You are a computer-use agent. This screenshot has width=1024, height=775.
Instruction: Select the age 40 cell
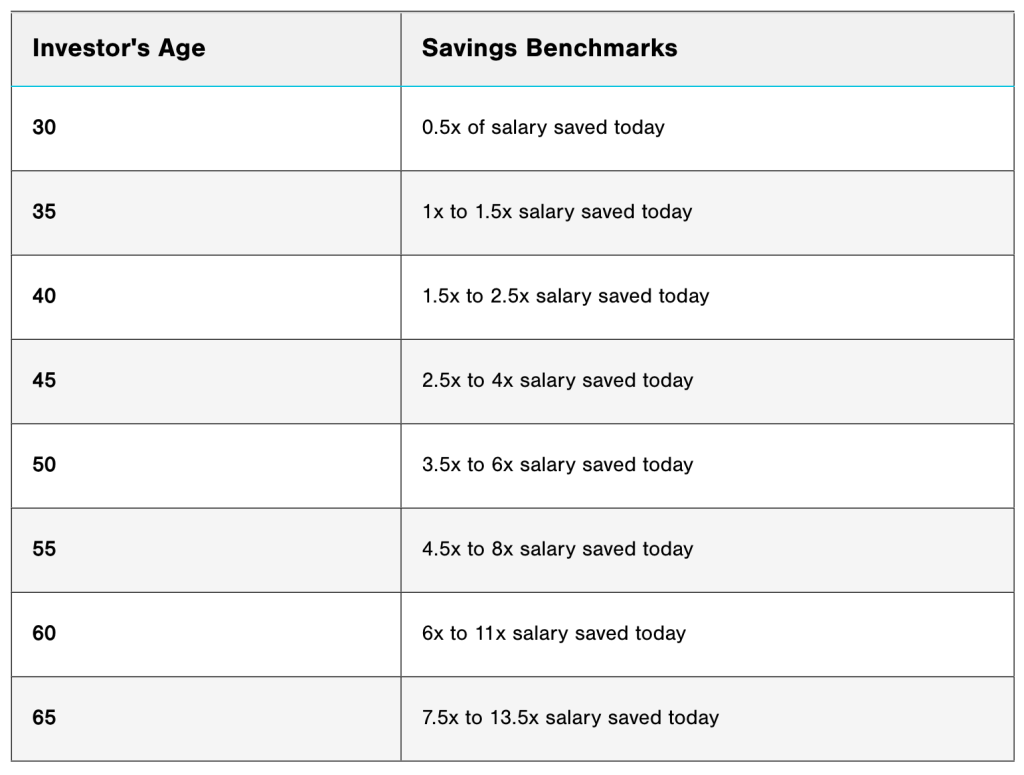click(44, 296)
